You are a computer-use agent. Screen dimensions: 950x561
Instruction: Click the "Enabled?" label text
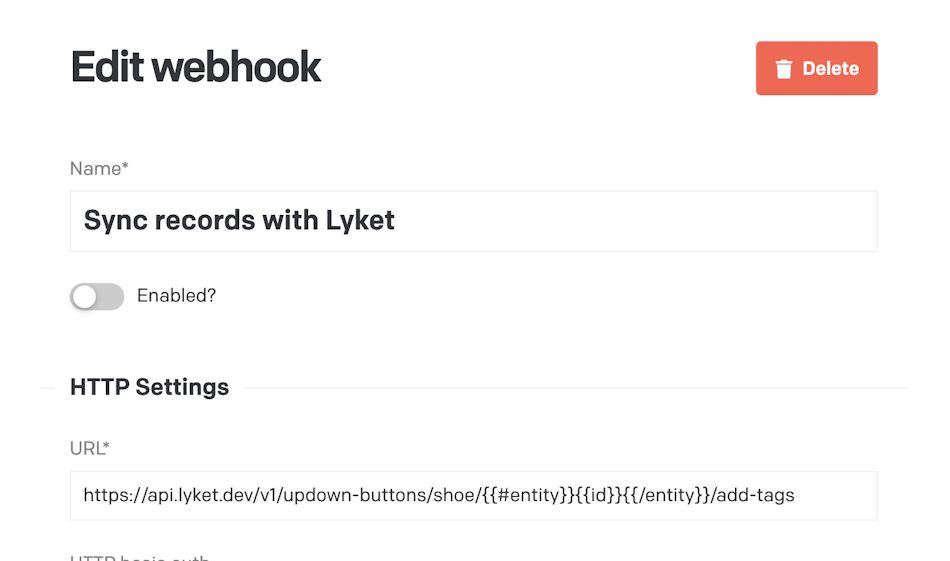tap(176, 296)
